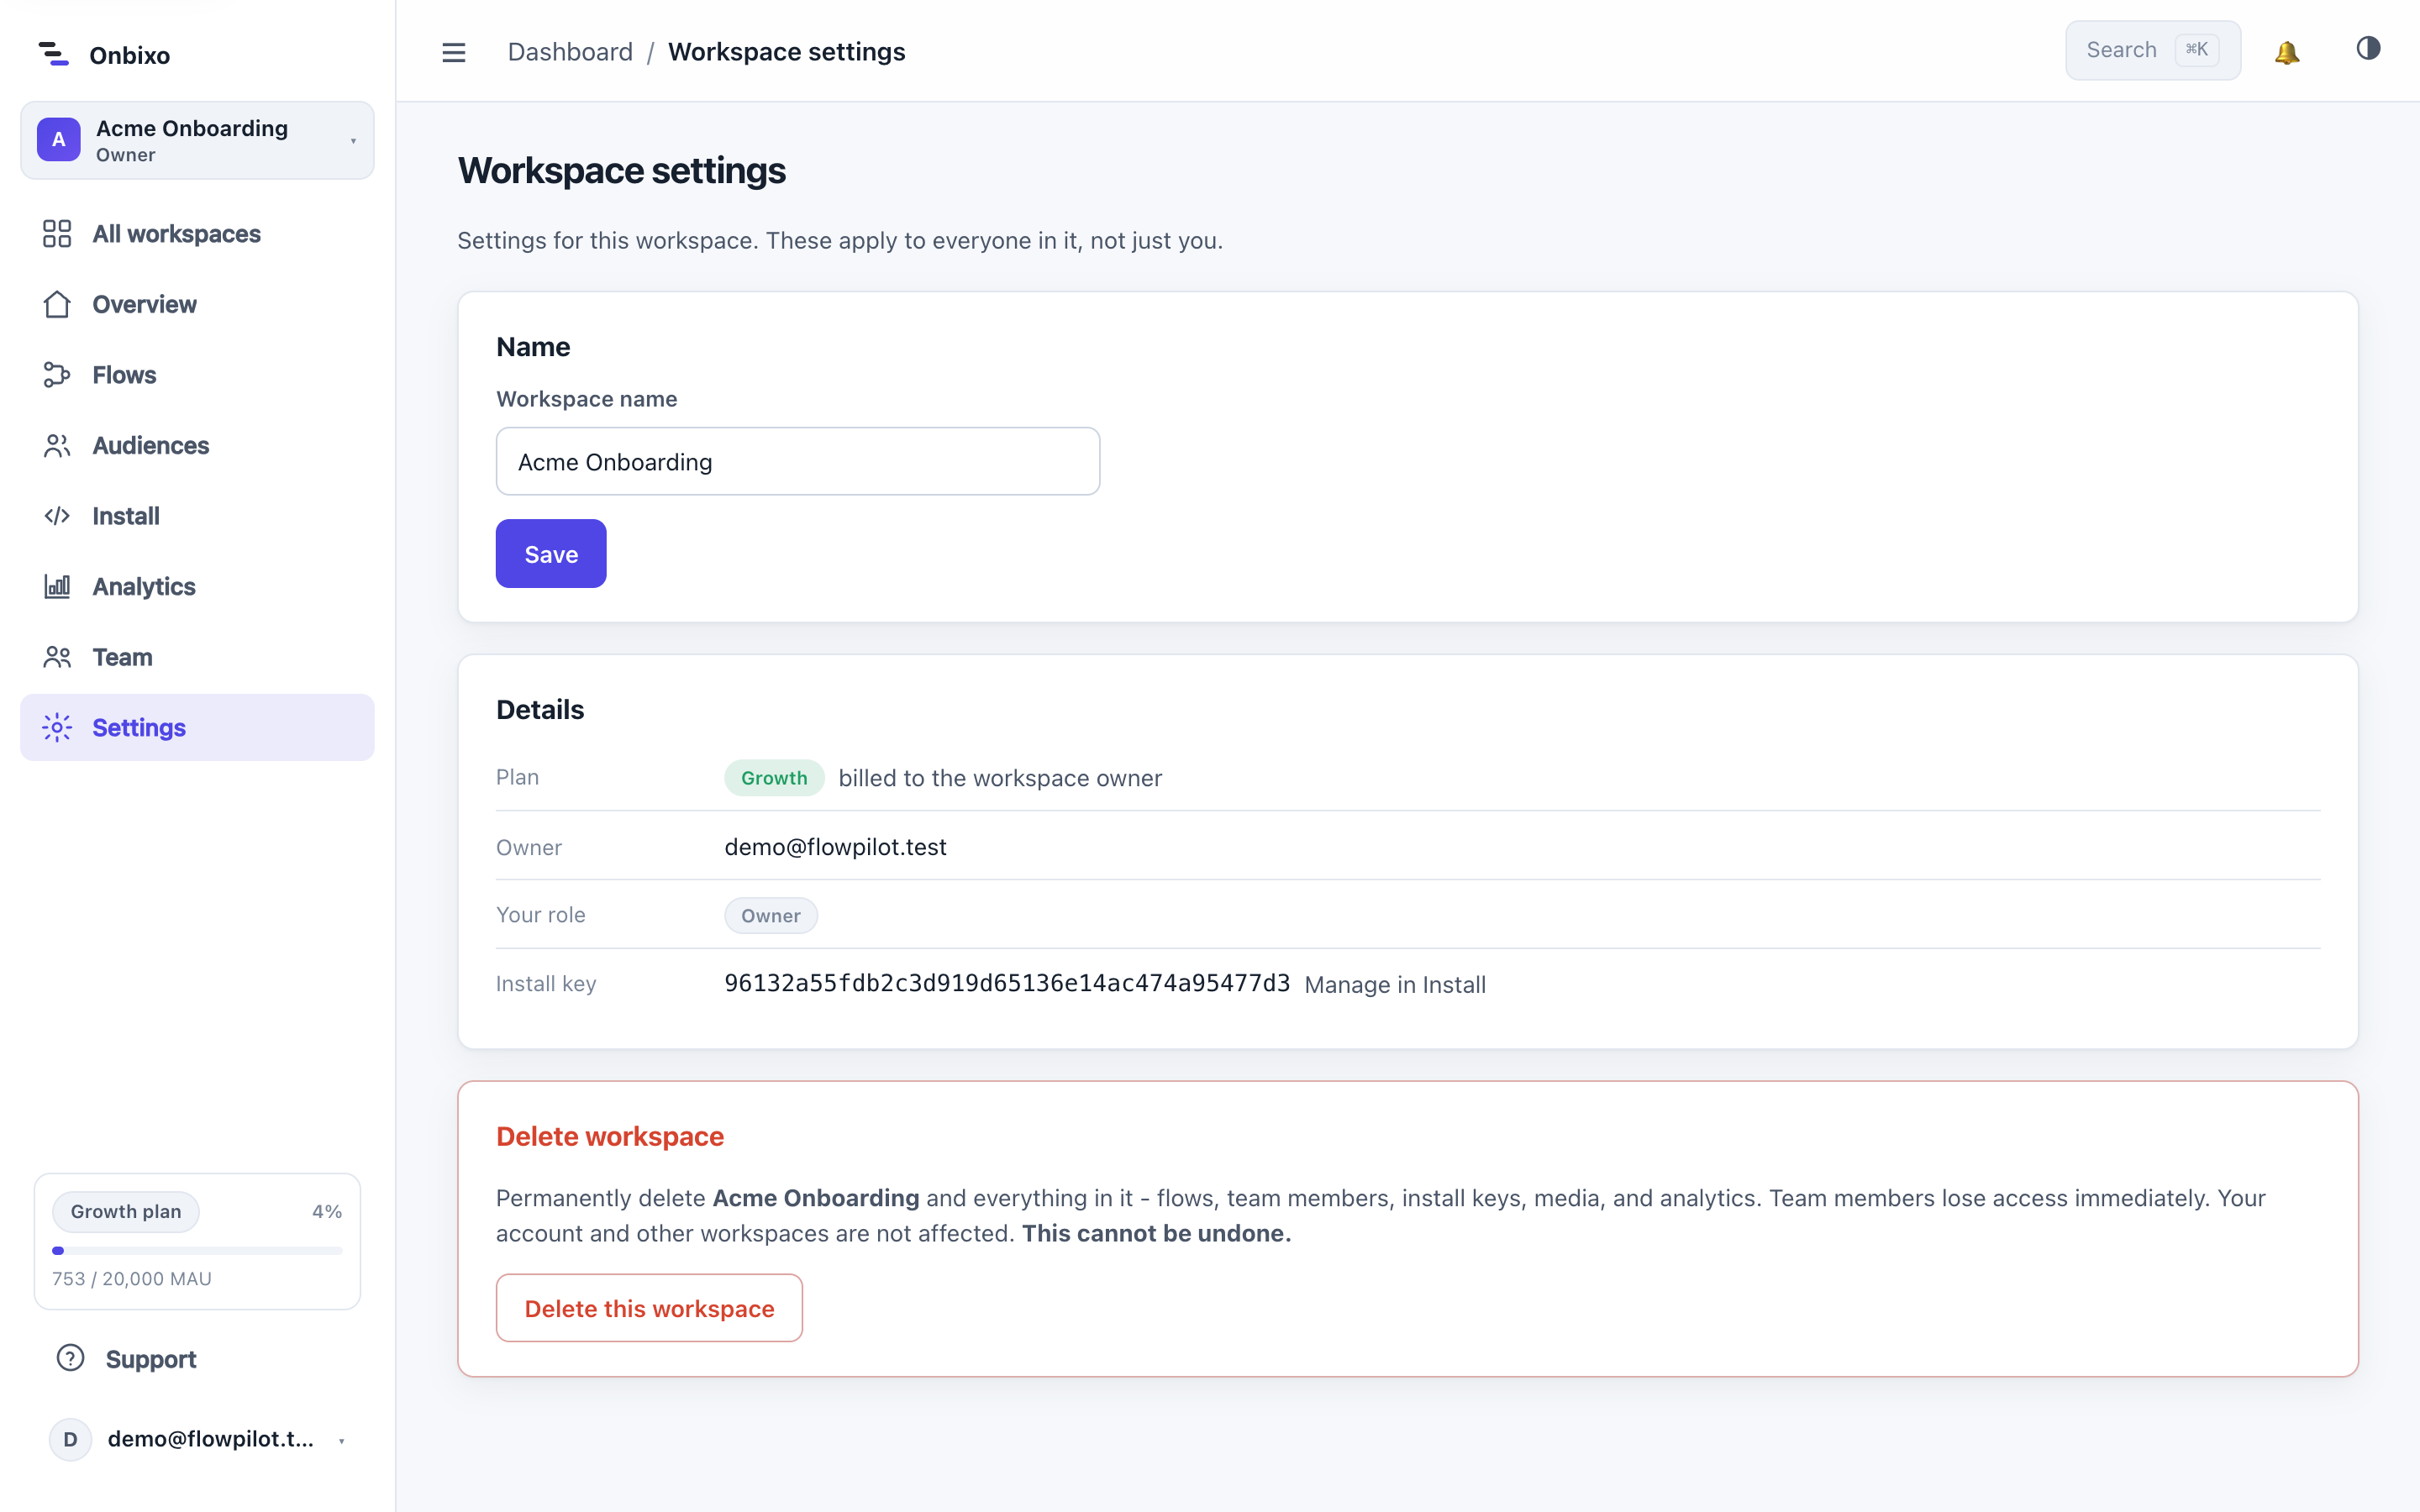Click owner email demo@flowpilot.test in Details
Image resolution: width=2420 pixels, height=1512 pixels.
coord(835,847)
